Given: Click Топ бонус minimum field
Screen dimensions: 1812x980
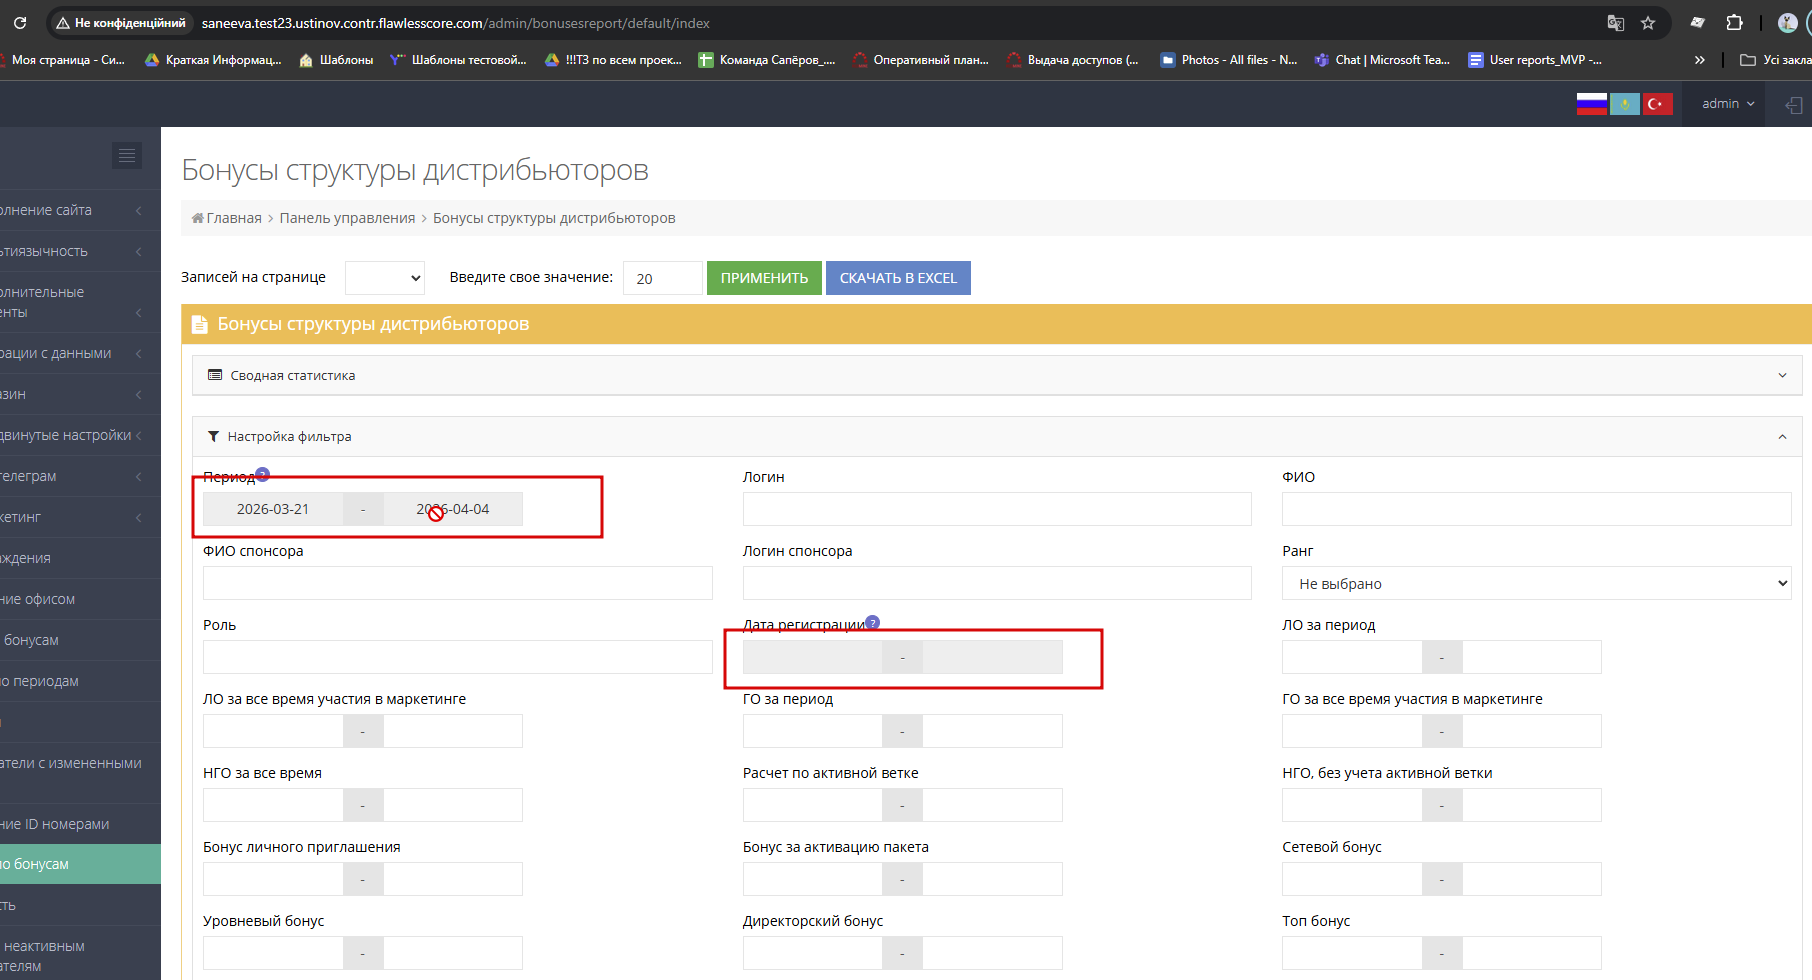Looking at the screenshot, I should tap(1352, 953).
